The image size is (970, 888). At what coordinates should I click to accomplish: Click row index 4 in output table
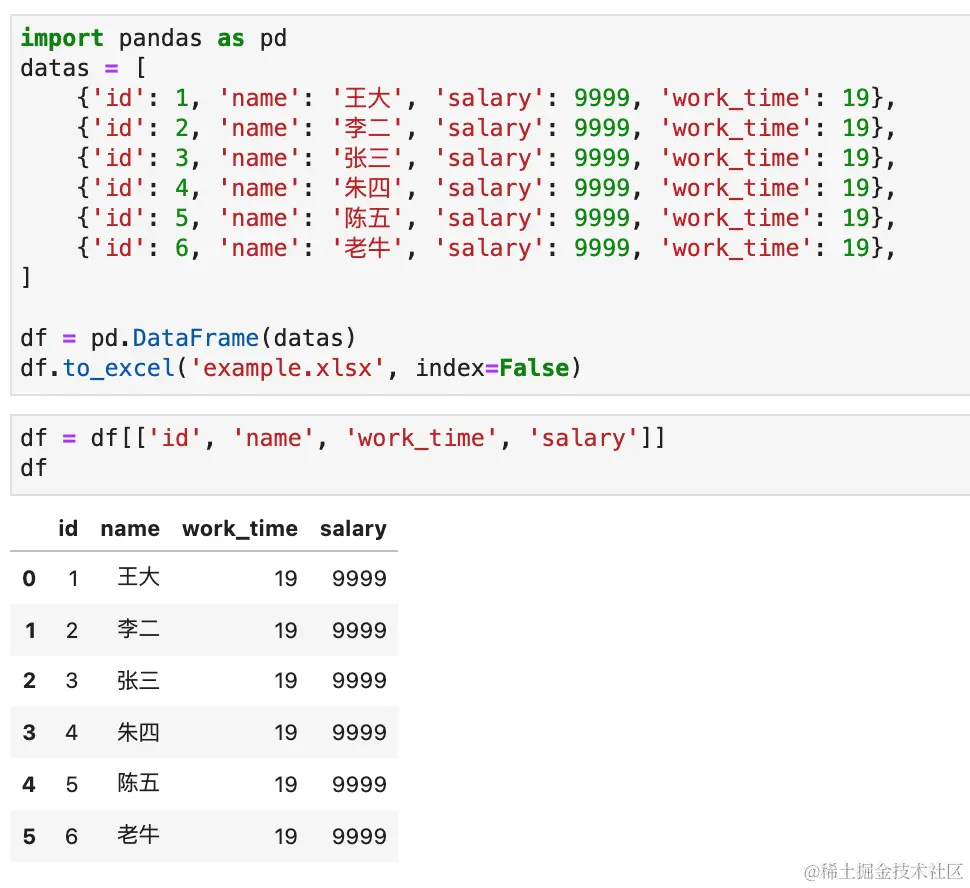[x=29, y=785]
